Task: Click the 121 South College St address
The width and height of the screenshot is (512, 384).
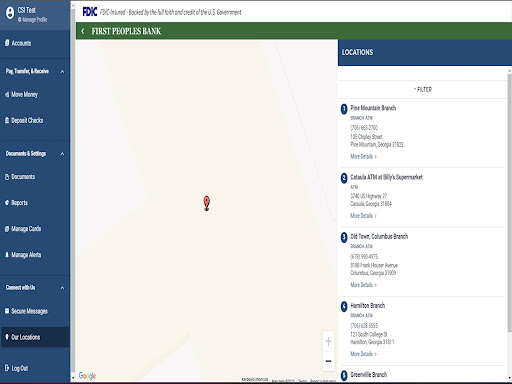Action: [x=369, y=334]
